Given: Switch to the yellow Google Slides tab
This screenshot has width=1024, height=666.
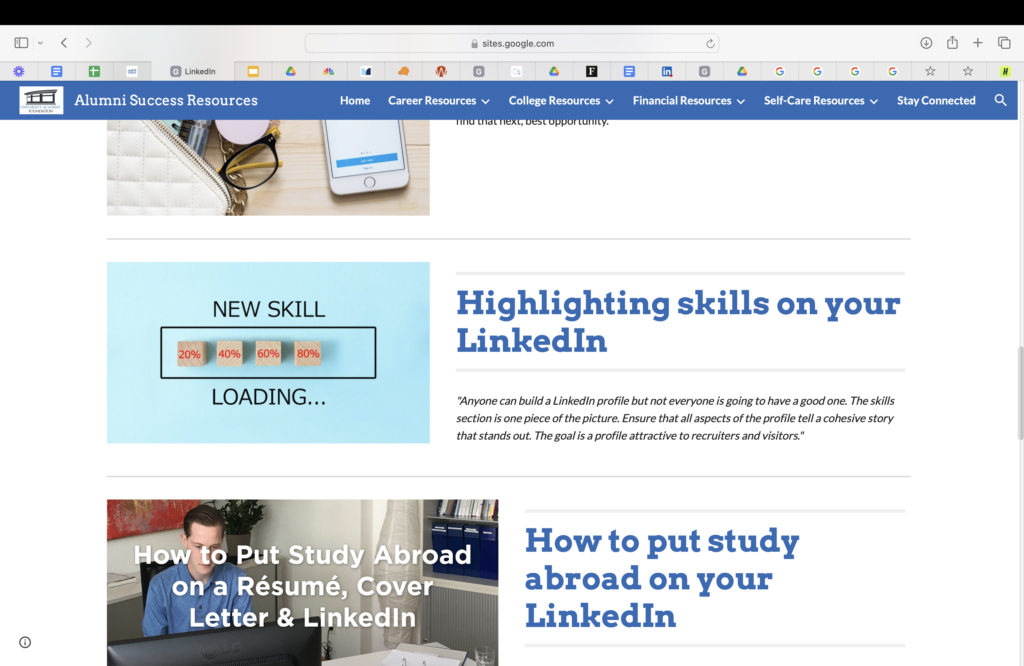Looking at the screenshot, I should point(253,71).
